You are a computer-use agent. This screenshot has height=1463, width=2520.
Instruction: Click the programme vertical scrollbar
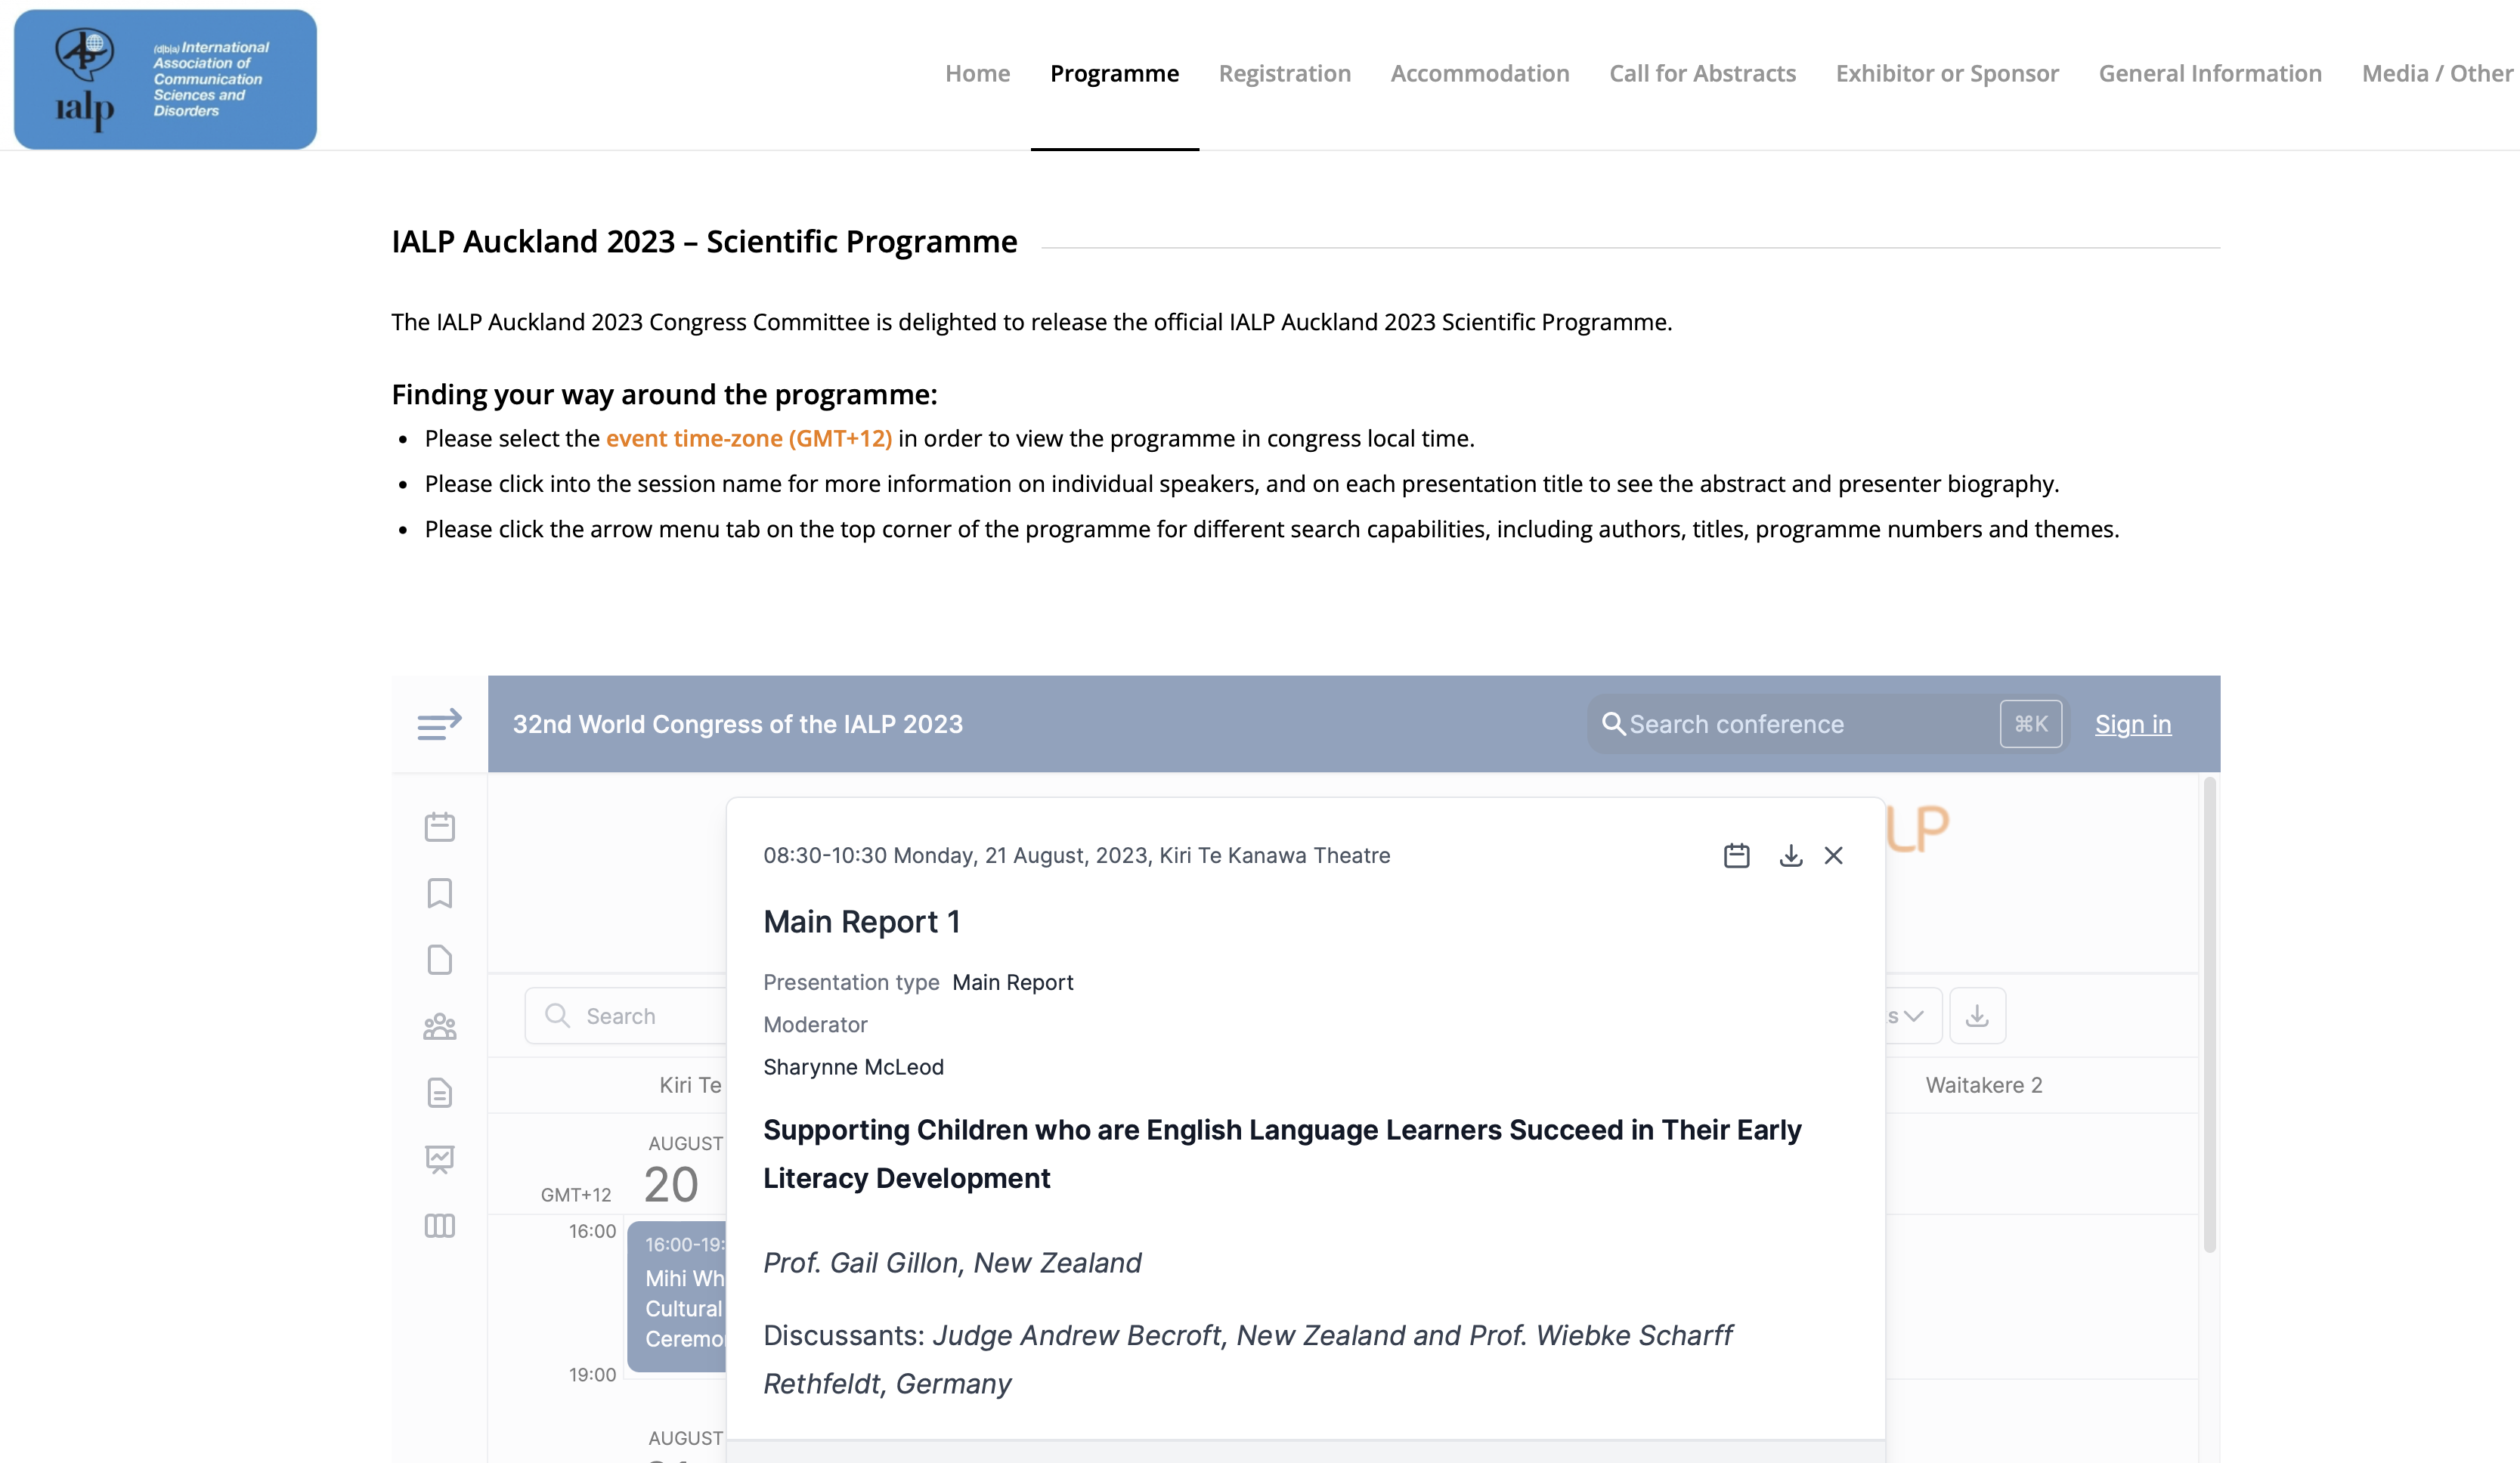coord(2209,1015)
